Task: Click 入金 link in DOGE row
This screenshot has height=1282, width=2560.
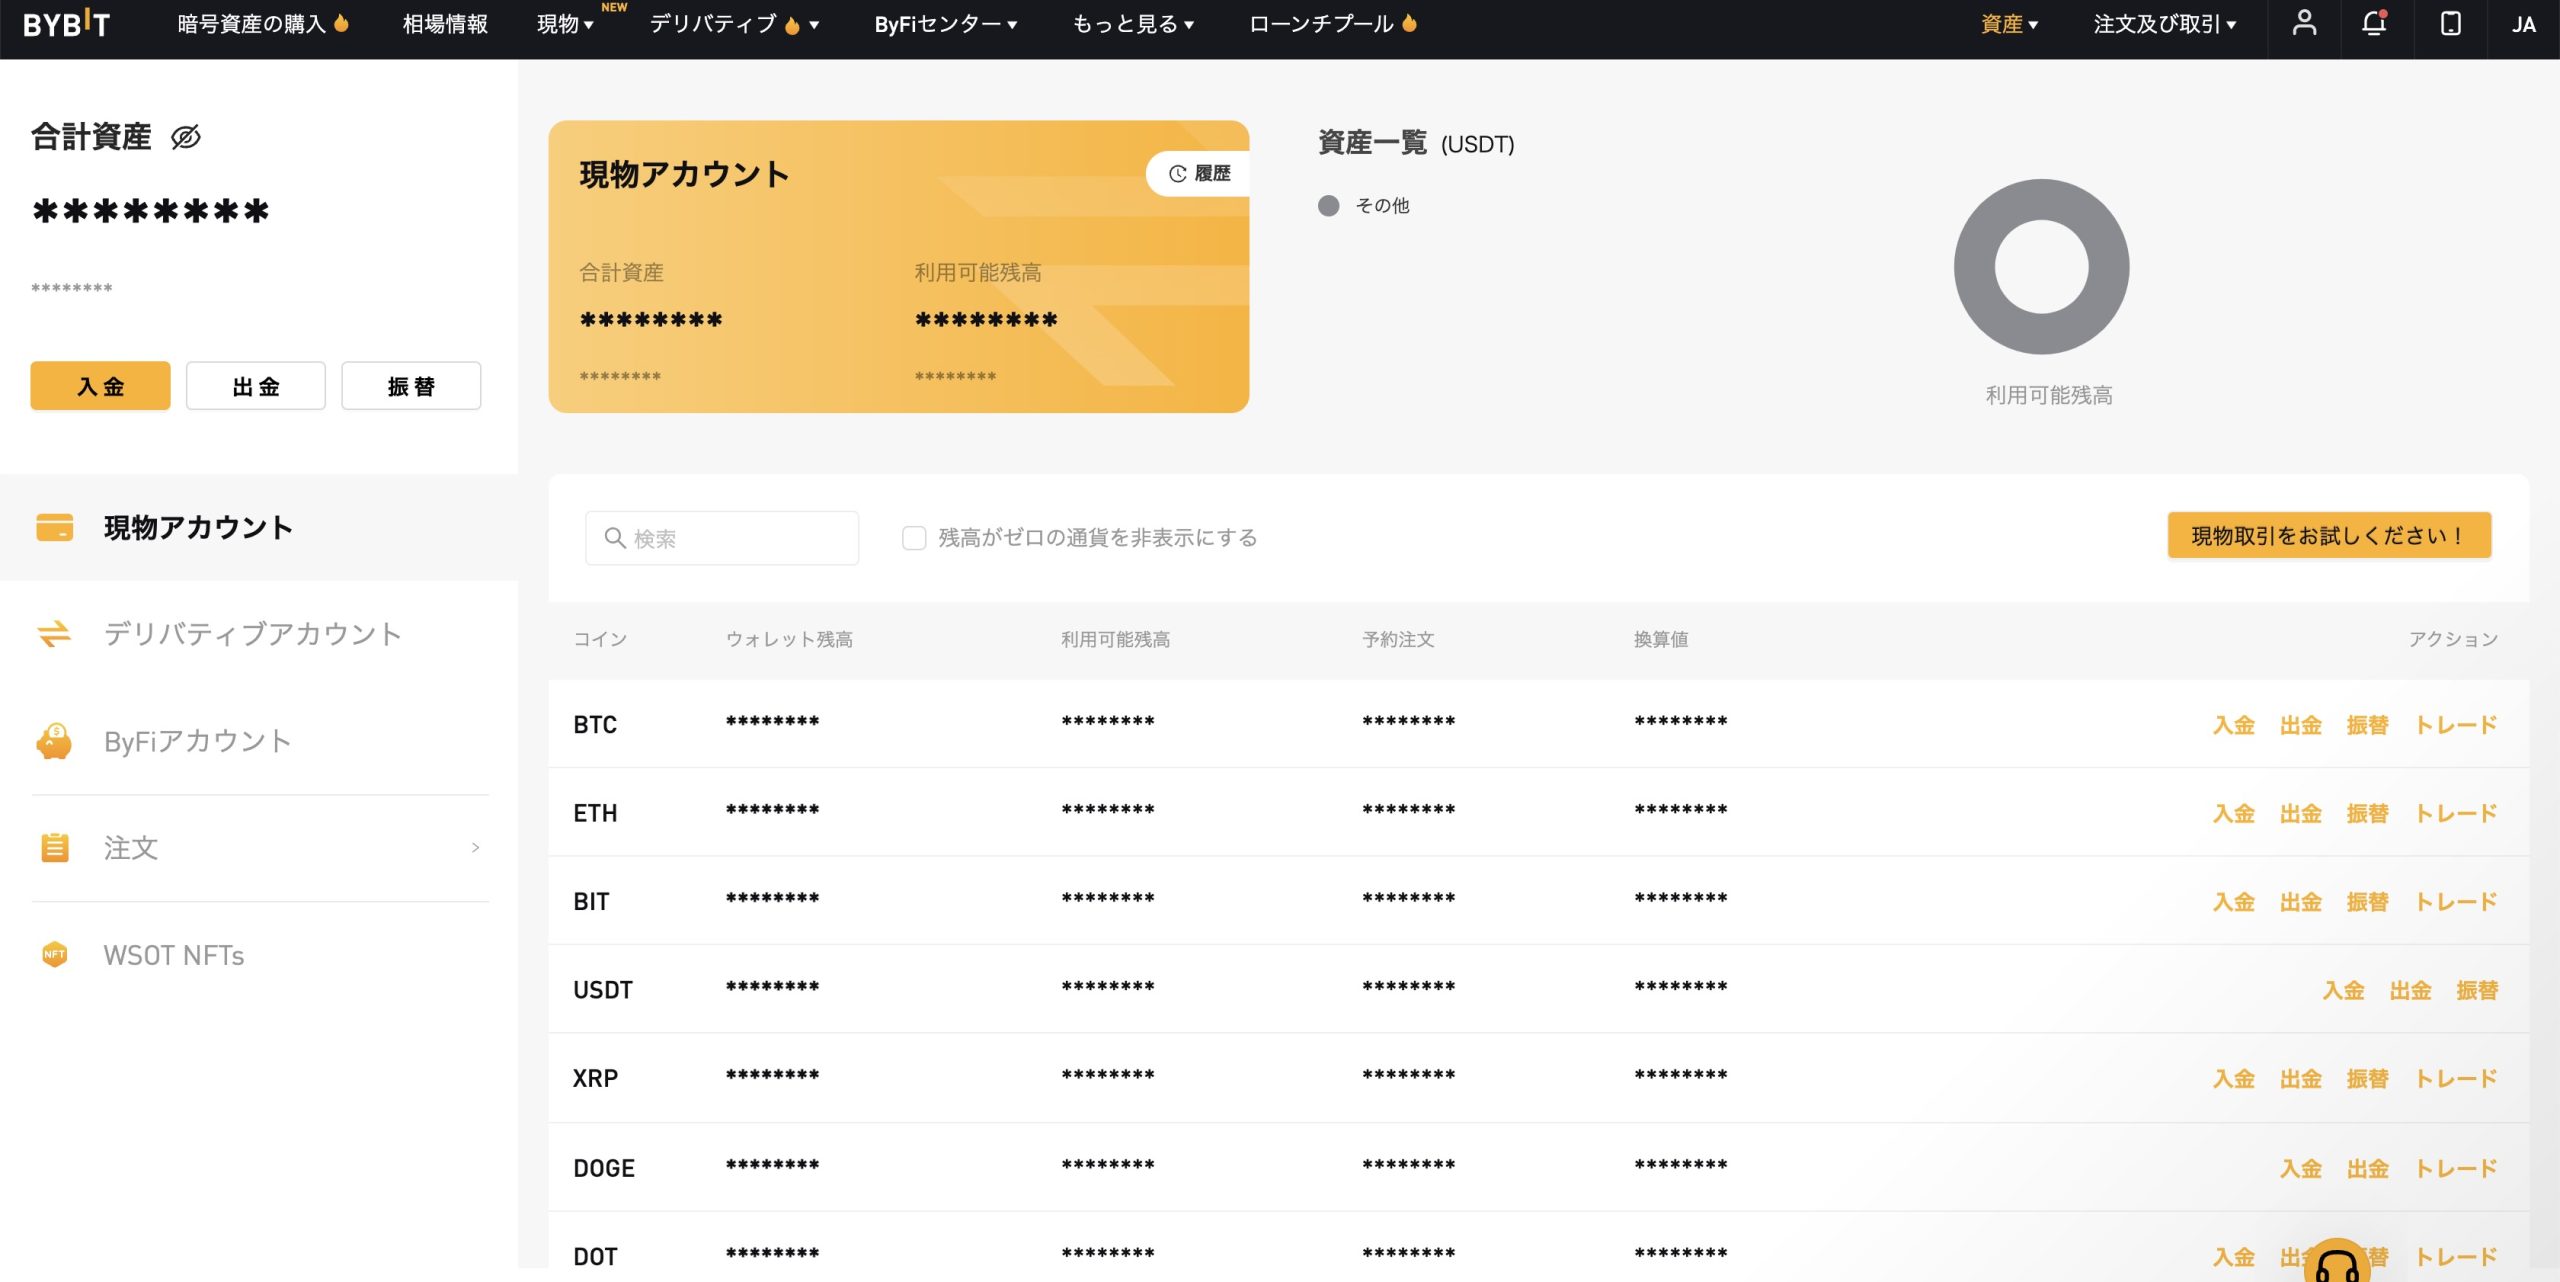Action: click(2301, 1169)
